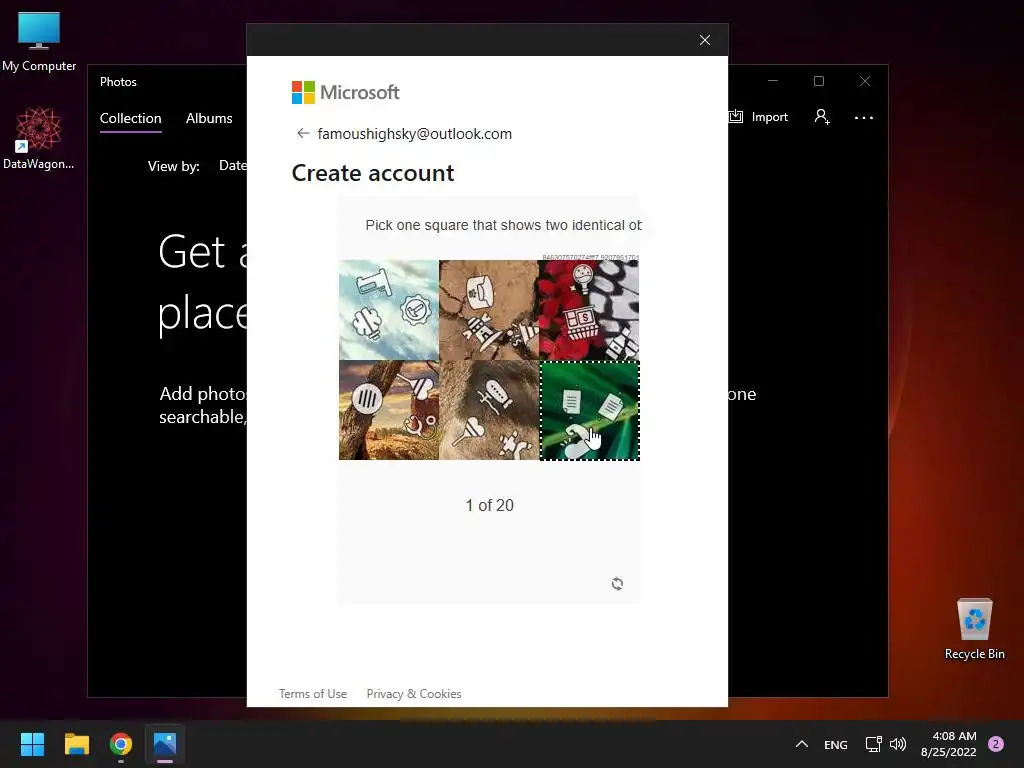This screenshot has width=1024, height=768.
Task: Pick the brown fur puzzle square
Action: 489,410
